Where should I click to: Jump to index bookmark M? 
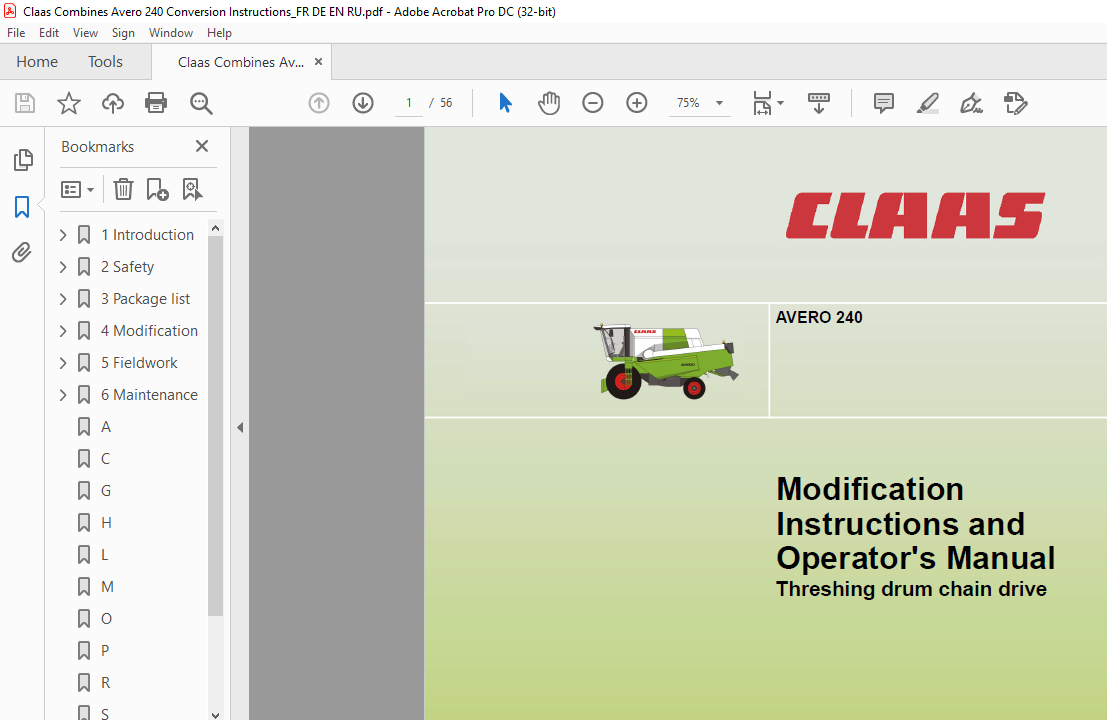(107, 587)
